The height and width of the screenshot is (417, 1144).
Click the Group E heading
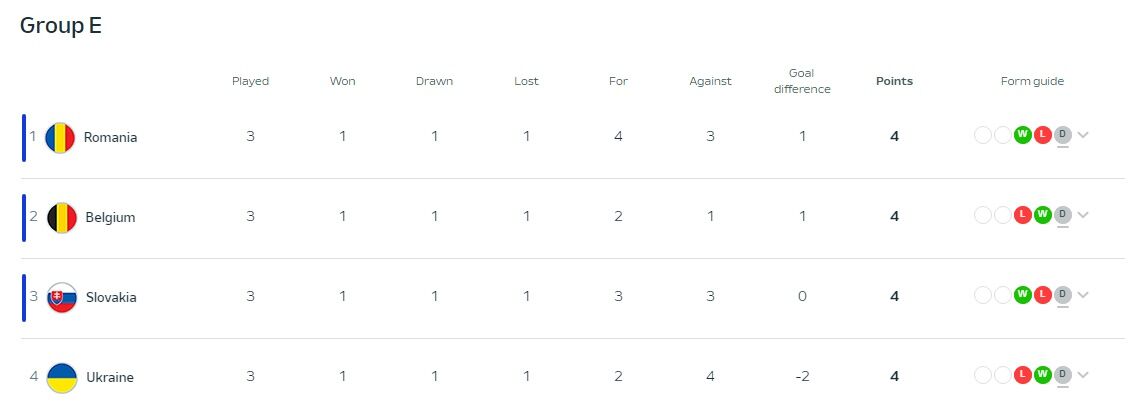[61, 26]
